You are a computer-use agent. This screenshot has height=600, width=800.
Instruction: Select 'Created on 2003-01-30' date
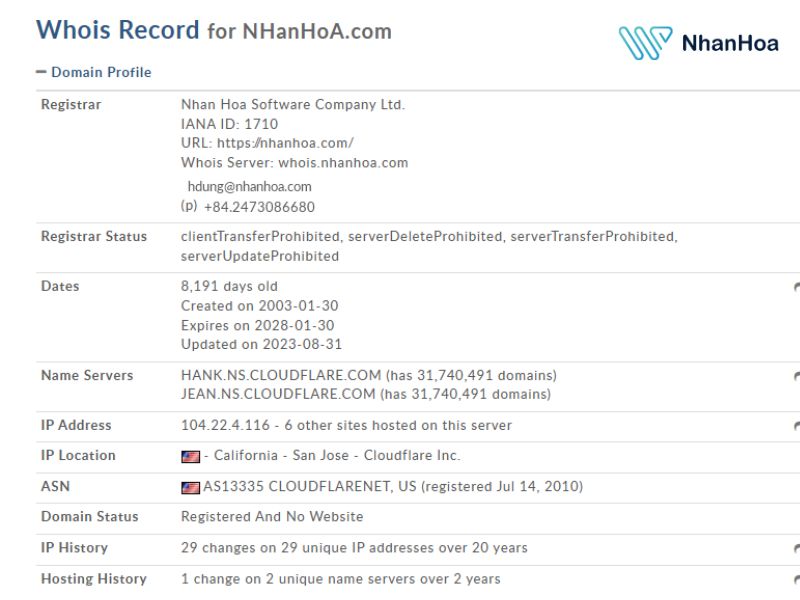pyautogui.click(x=260, y=306)
